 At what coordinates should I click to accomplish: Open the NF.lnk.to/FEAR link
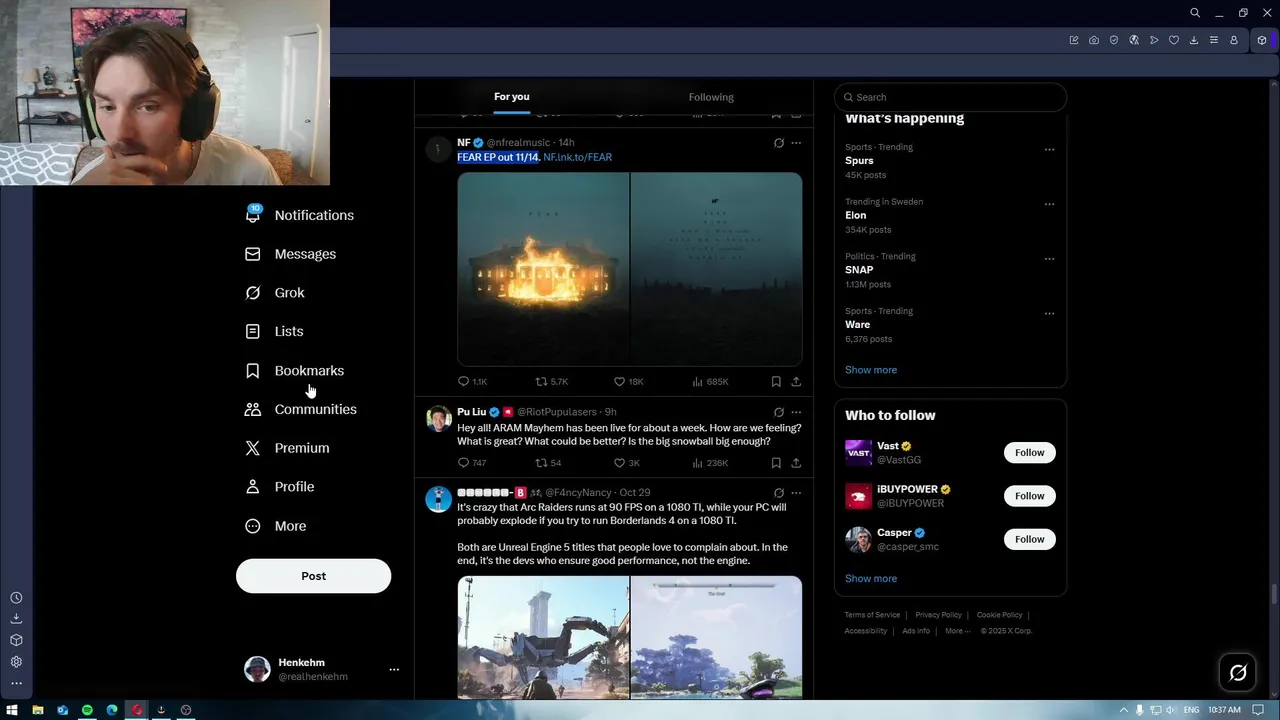577,157
